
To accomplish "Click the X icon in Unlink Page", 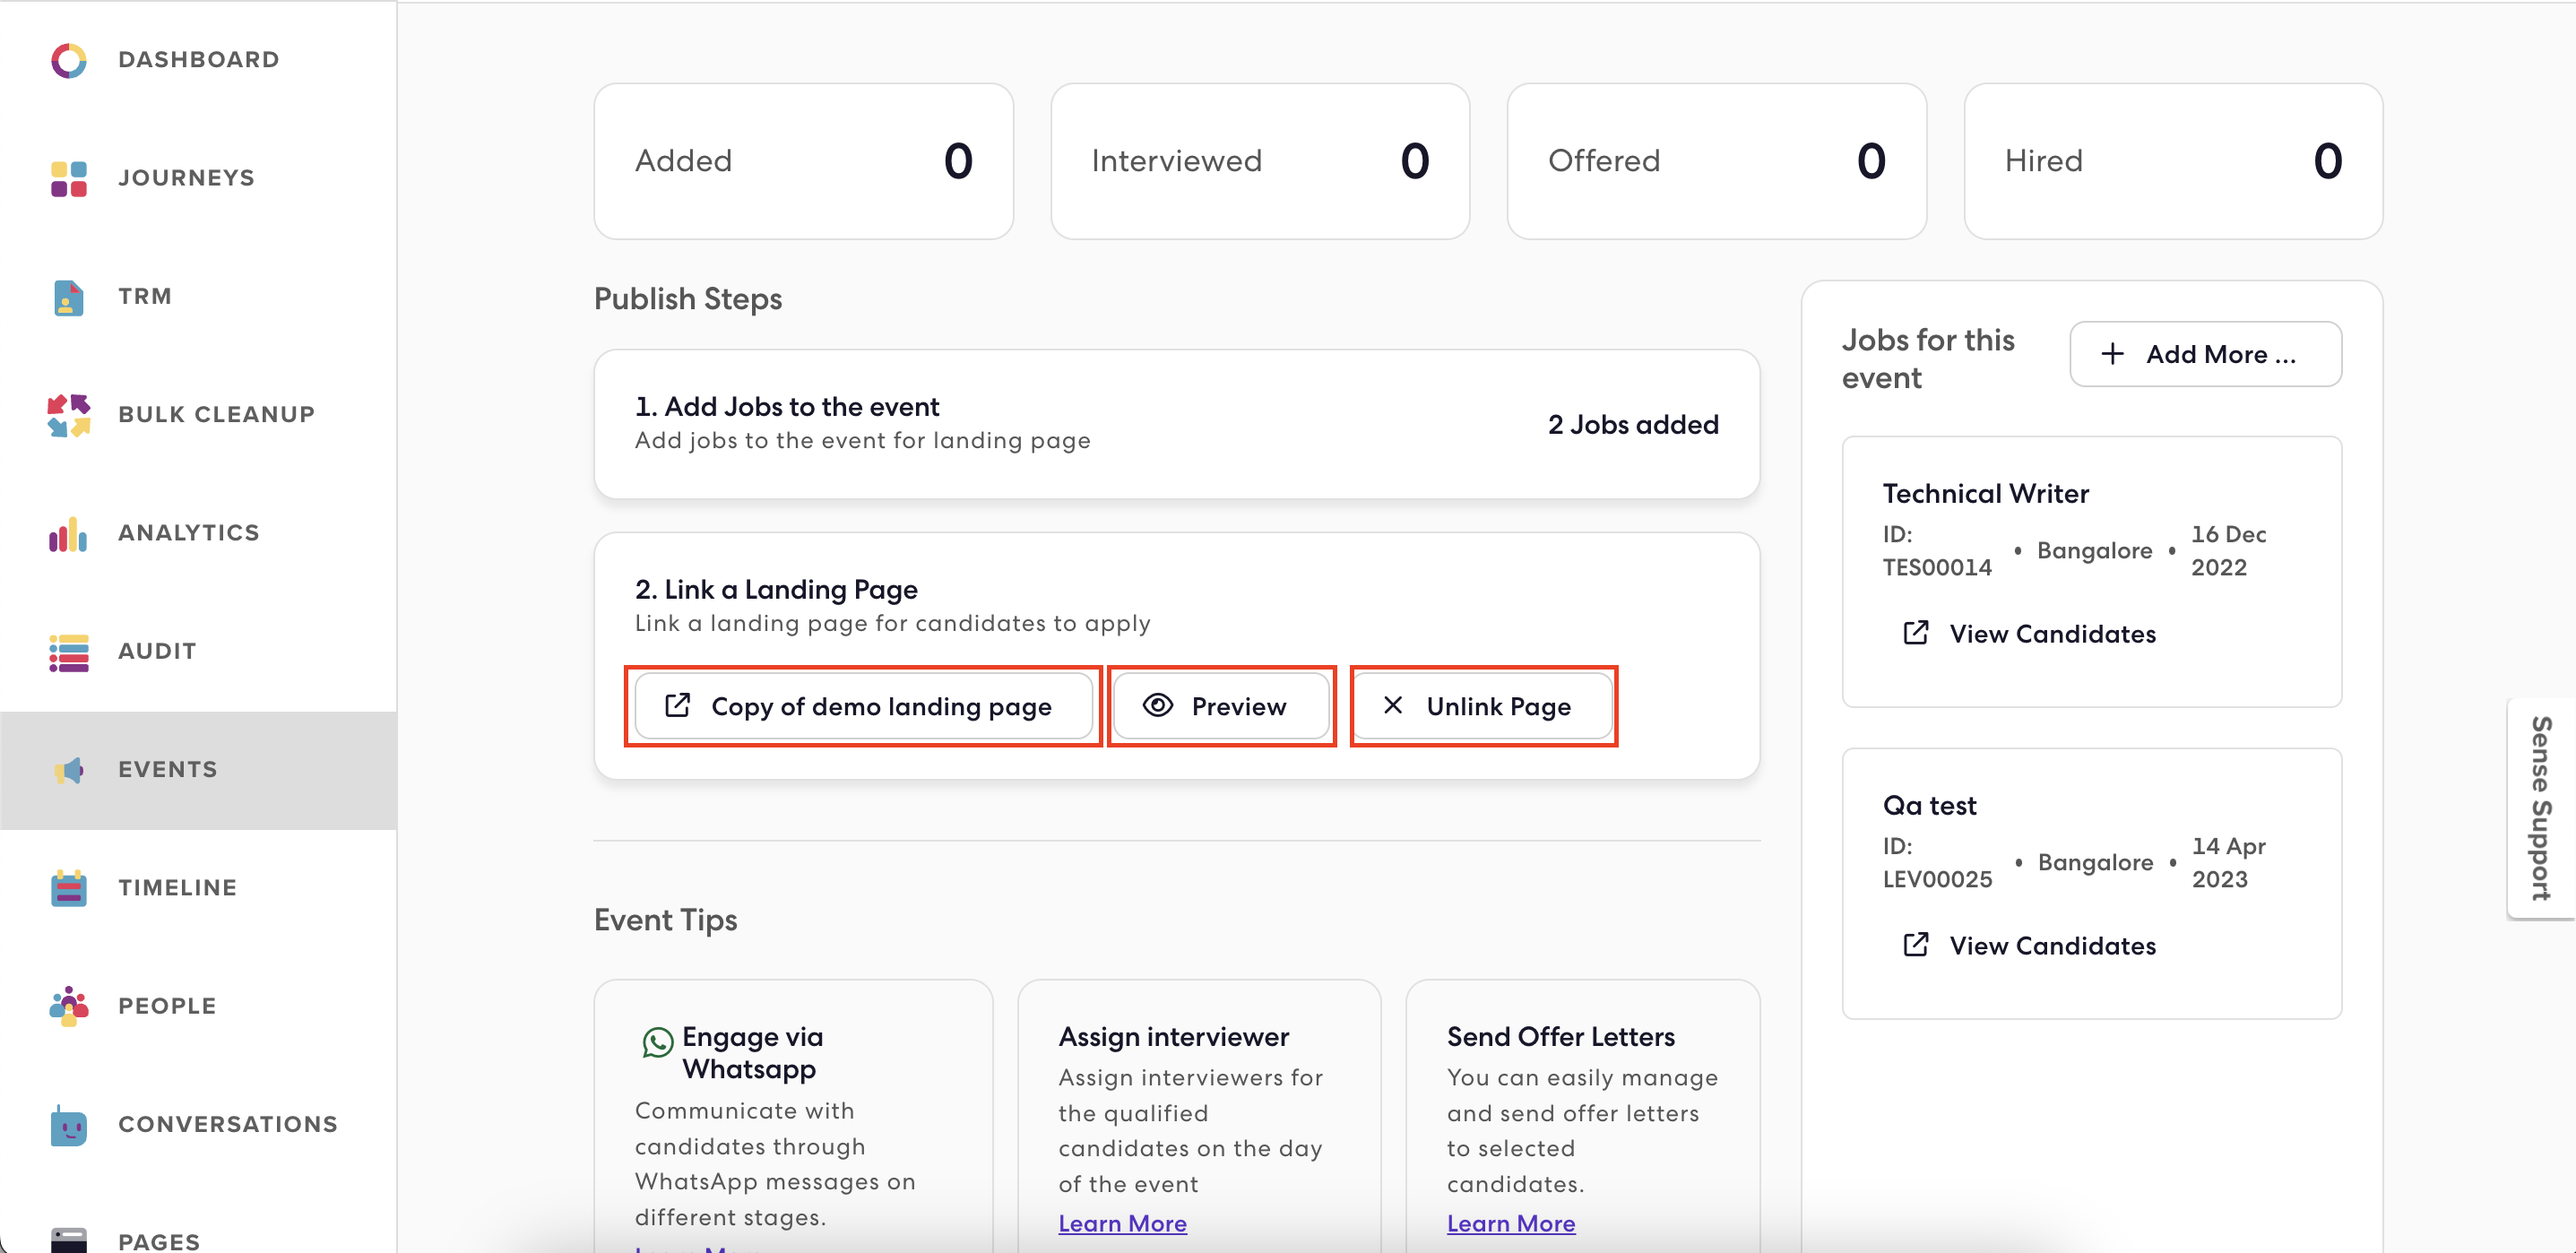I will pos(1392,705).
